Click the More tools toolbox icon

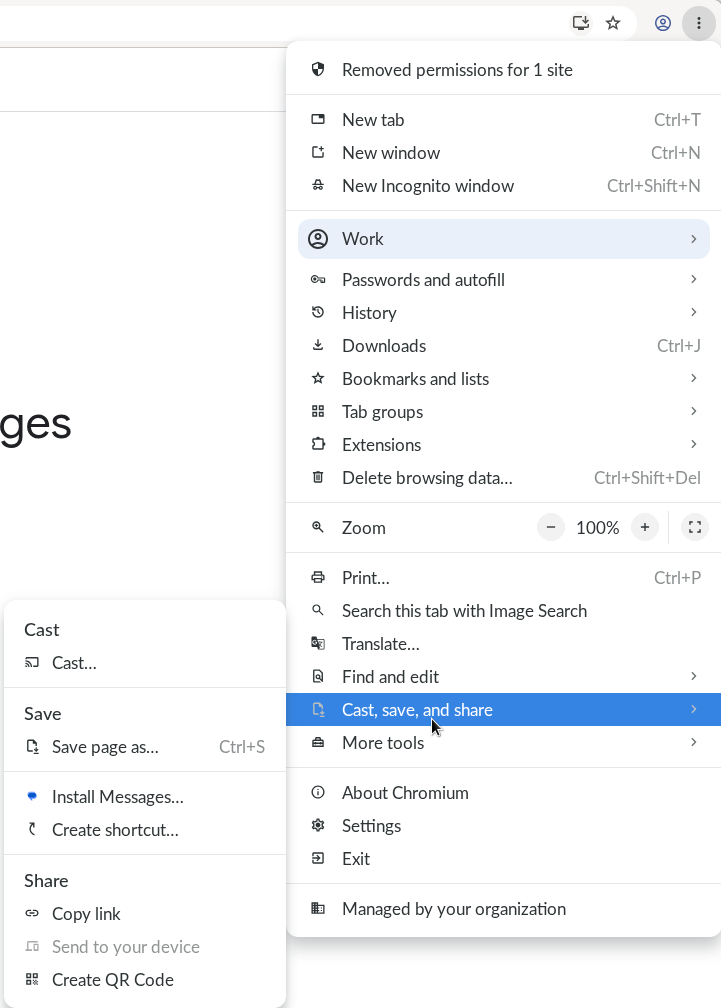pyautogui.click(x=318, y=742)
